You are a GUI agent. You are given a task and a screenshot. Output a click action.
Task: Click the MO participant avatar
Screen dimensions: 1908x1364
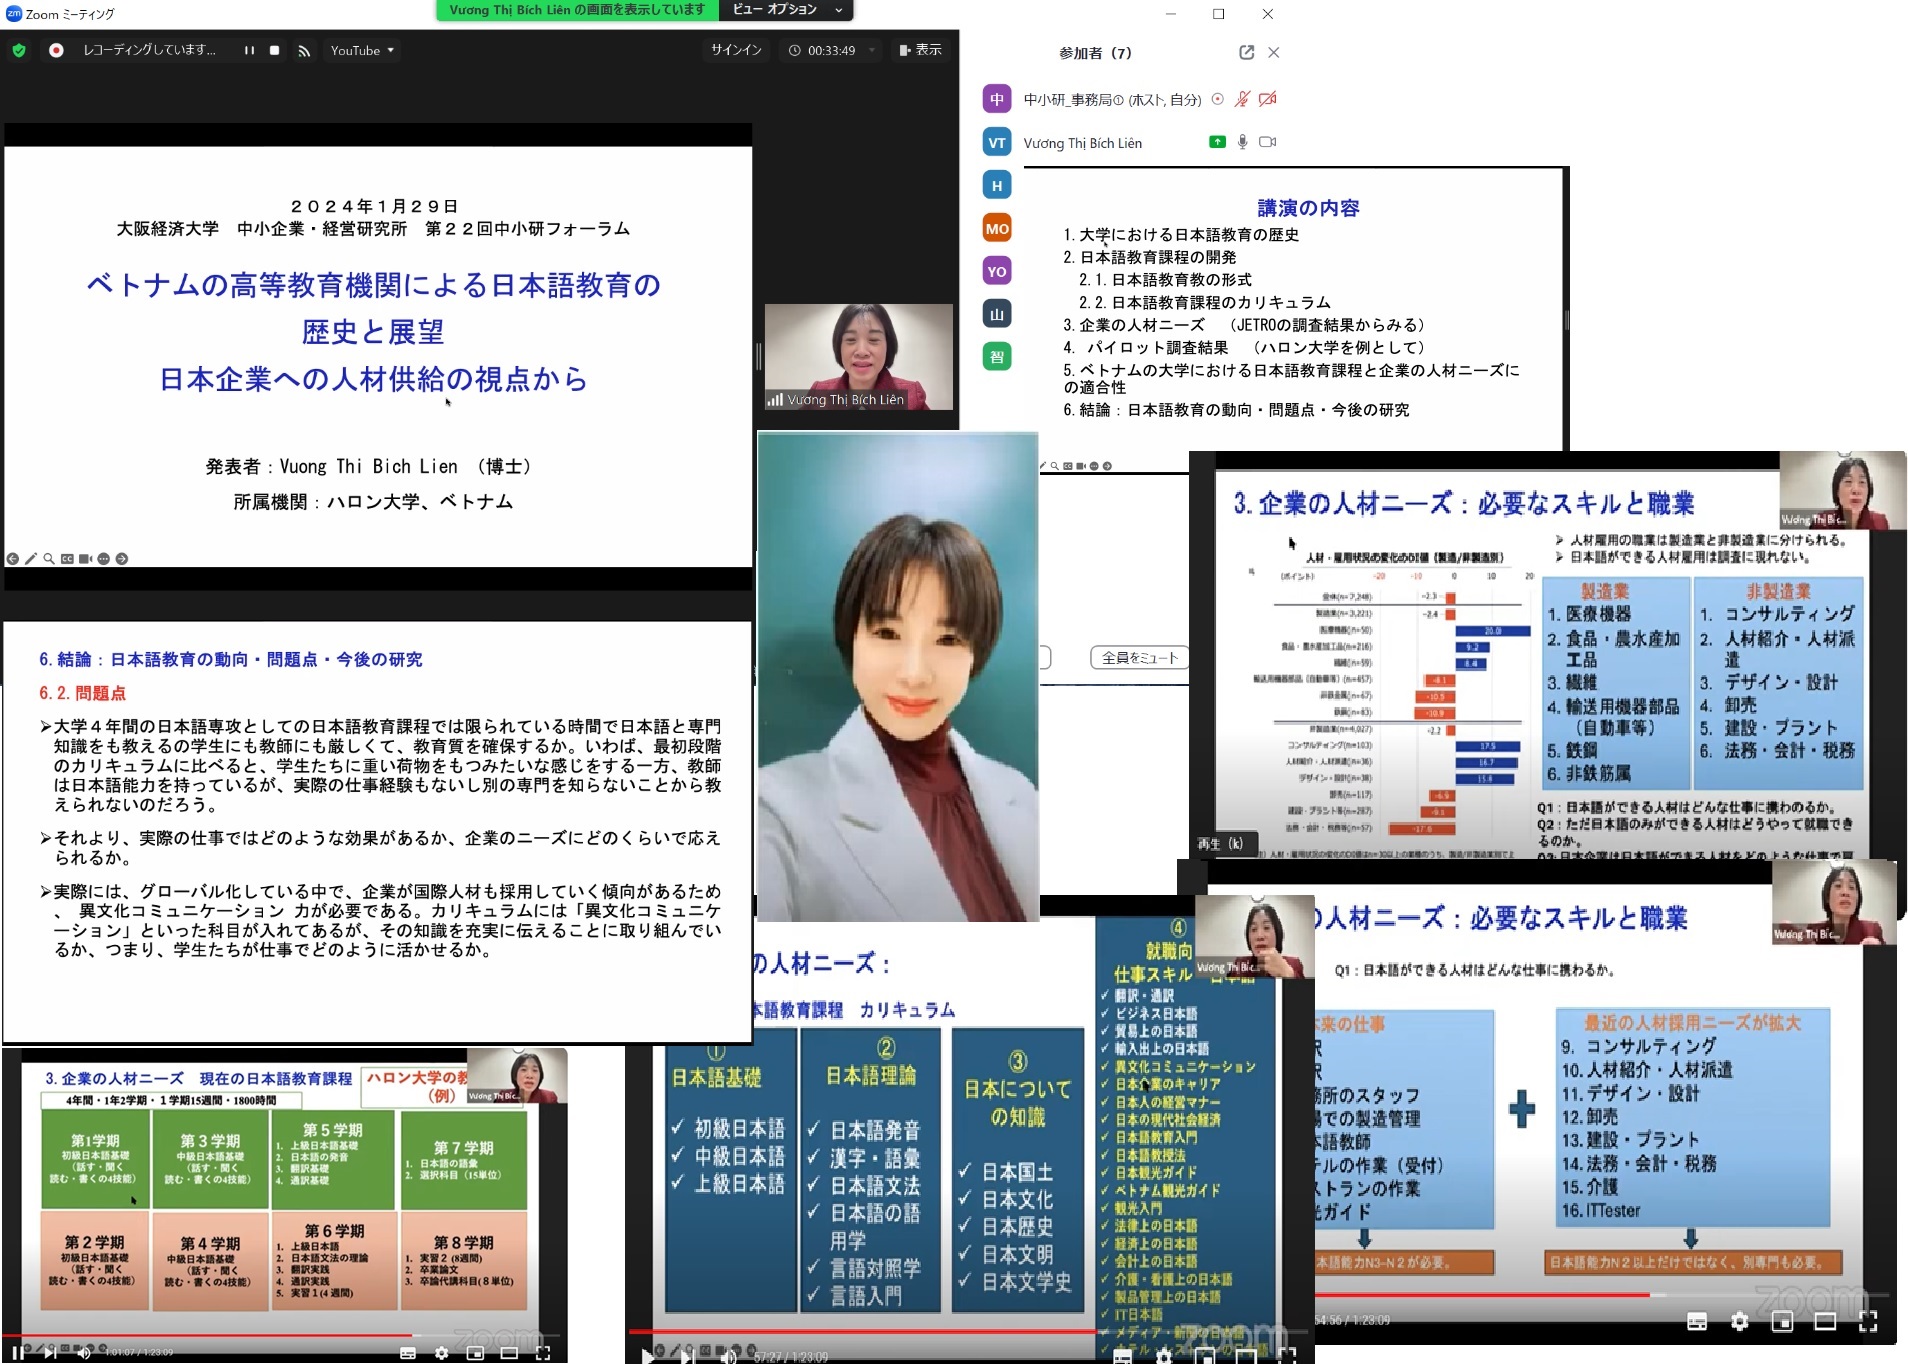[997, 228]
